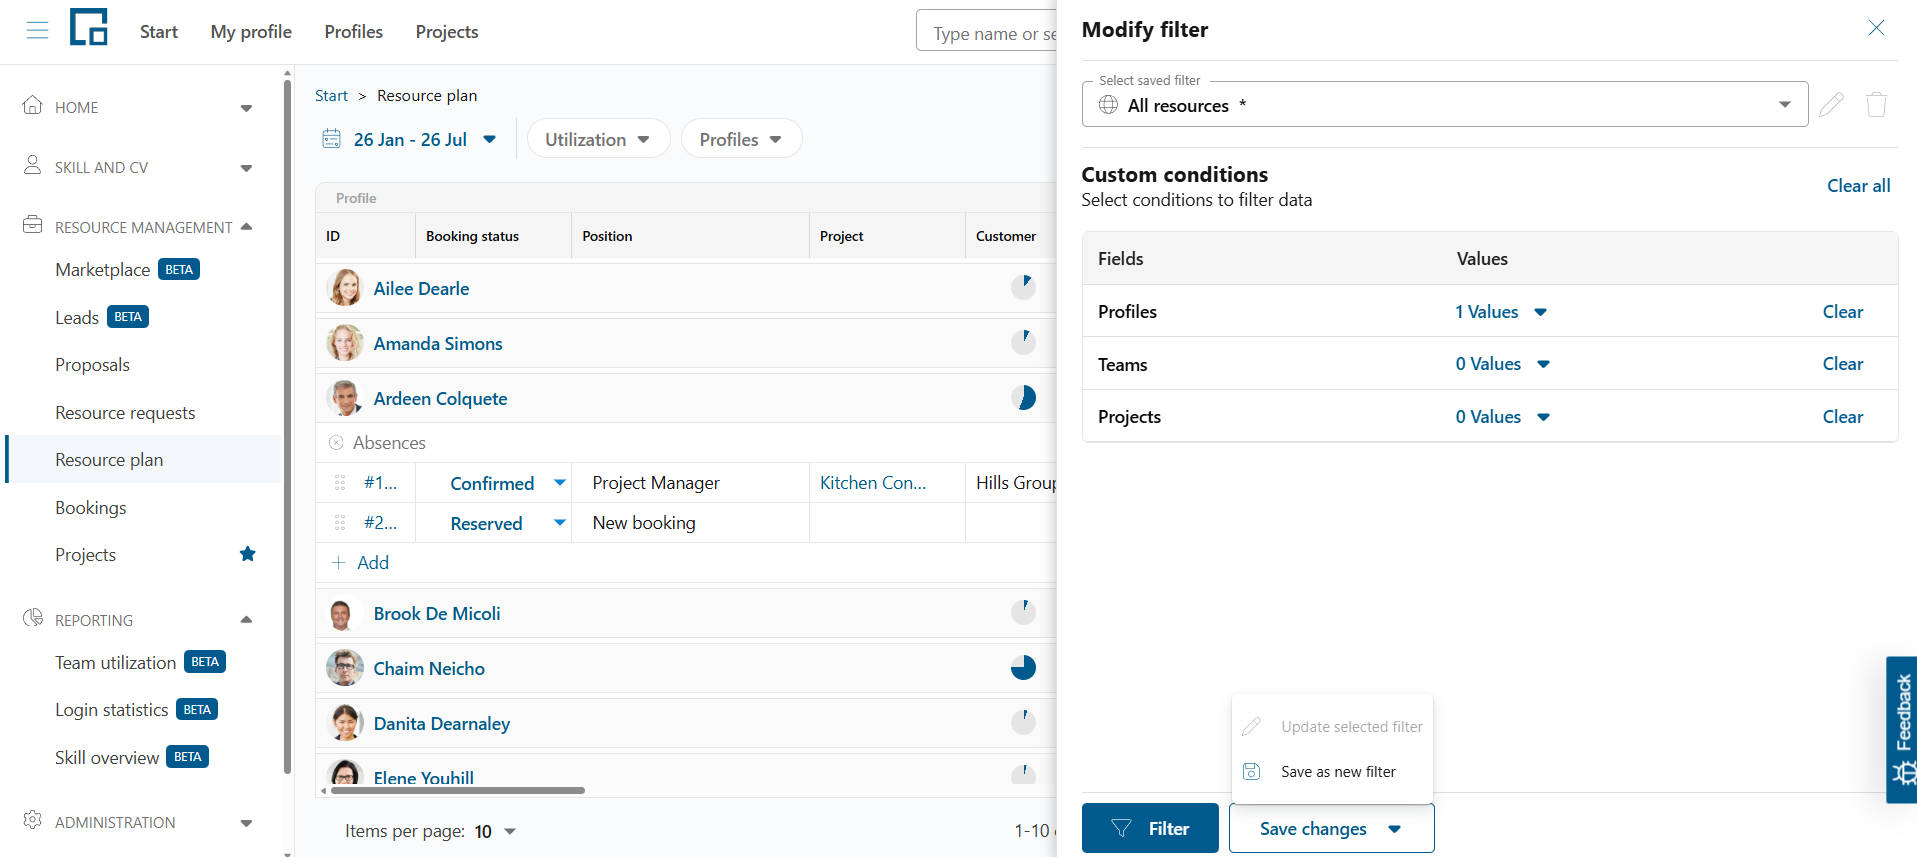Viewport: 1917px width, 857px height.
Task: Open the Start top menu
Action: pos(159,32)
